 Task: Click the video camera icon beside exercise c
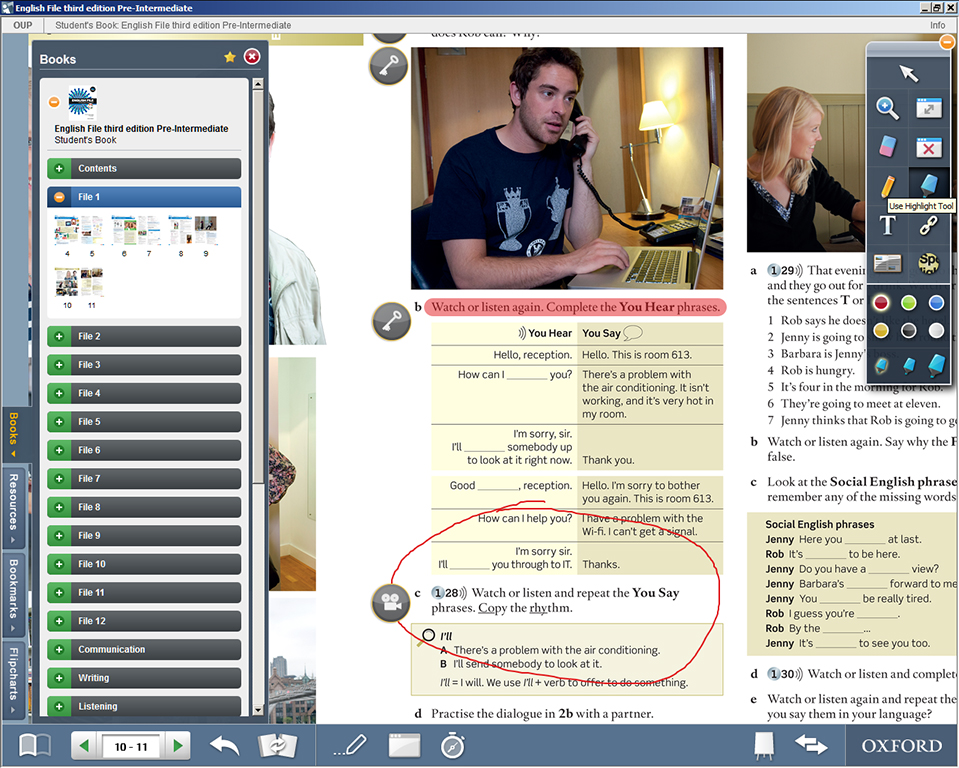pos(389,602)
